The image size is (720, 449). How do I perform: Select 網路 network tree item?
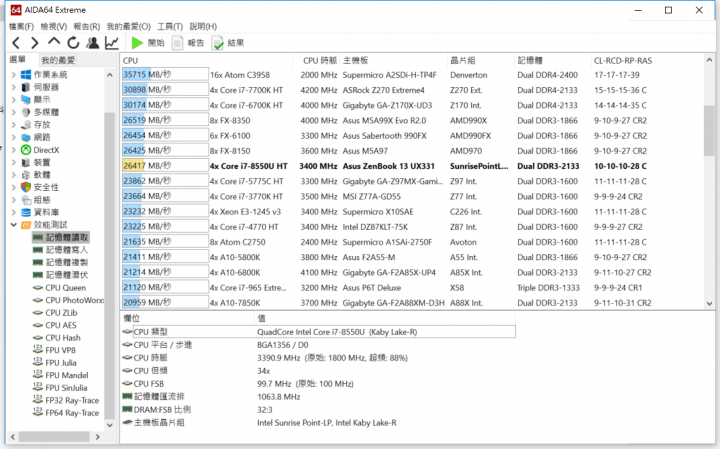[x=36, y=137]
